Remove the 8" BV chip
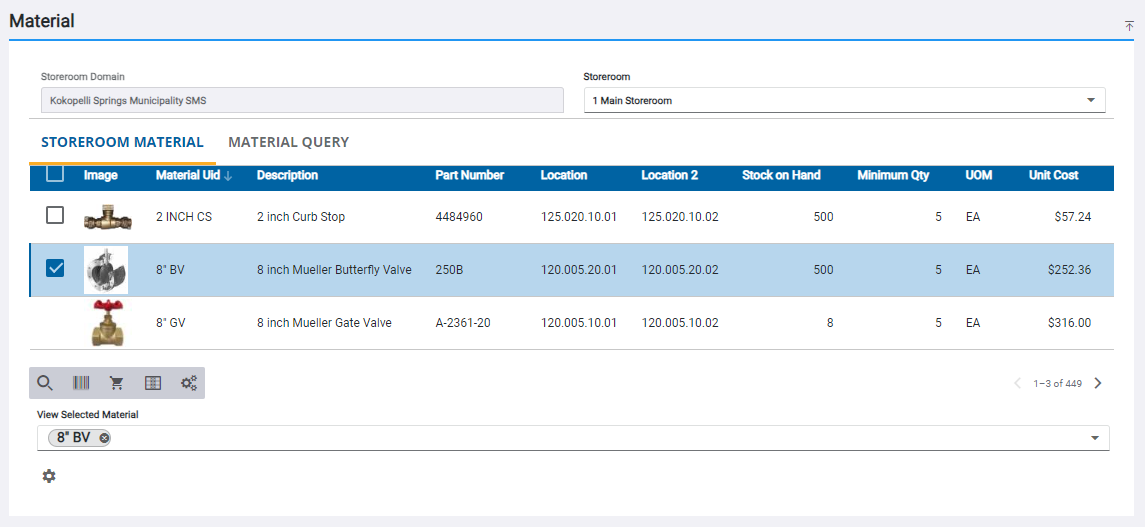This screenshot has width=1145, height=527. (104, 438)
